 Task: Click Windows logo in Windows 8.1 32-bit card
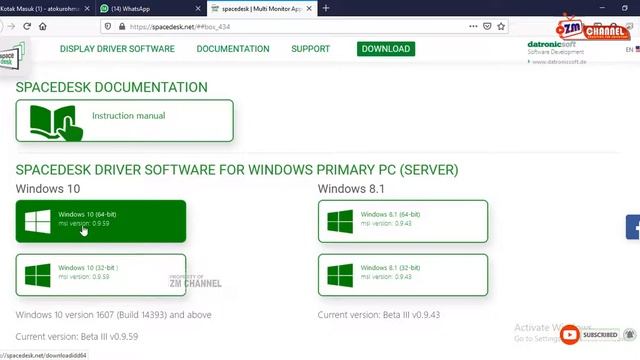[x=340, y=276]
